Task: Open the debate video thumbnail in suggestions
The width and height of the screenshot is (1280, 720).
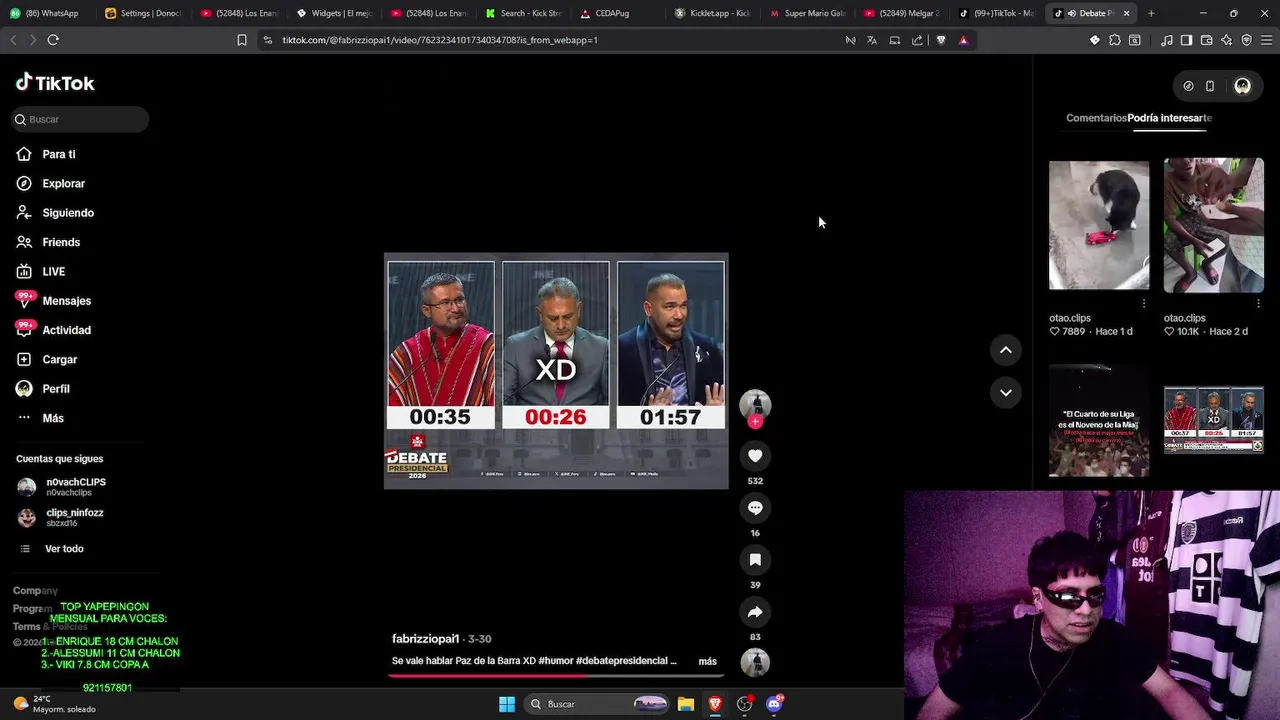Action: point(1213,421)
